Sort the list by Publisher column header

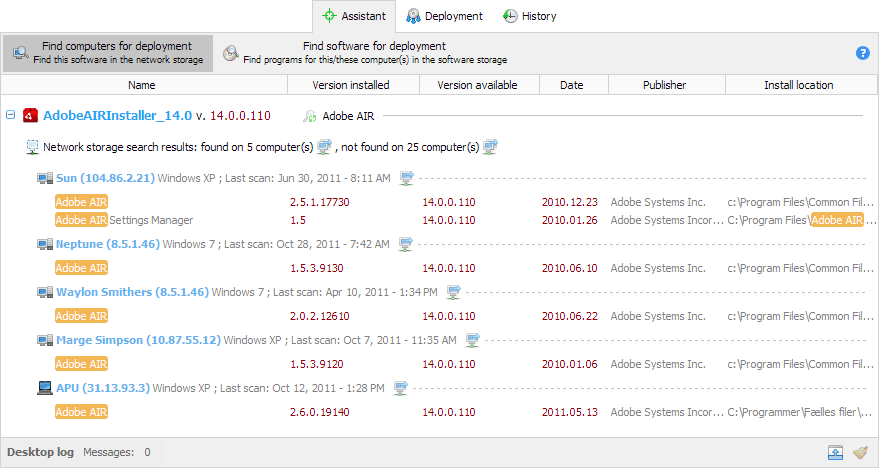pos(665,85)
